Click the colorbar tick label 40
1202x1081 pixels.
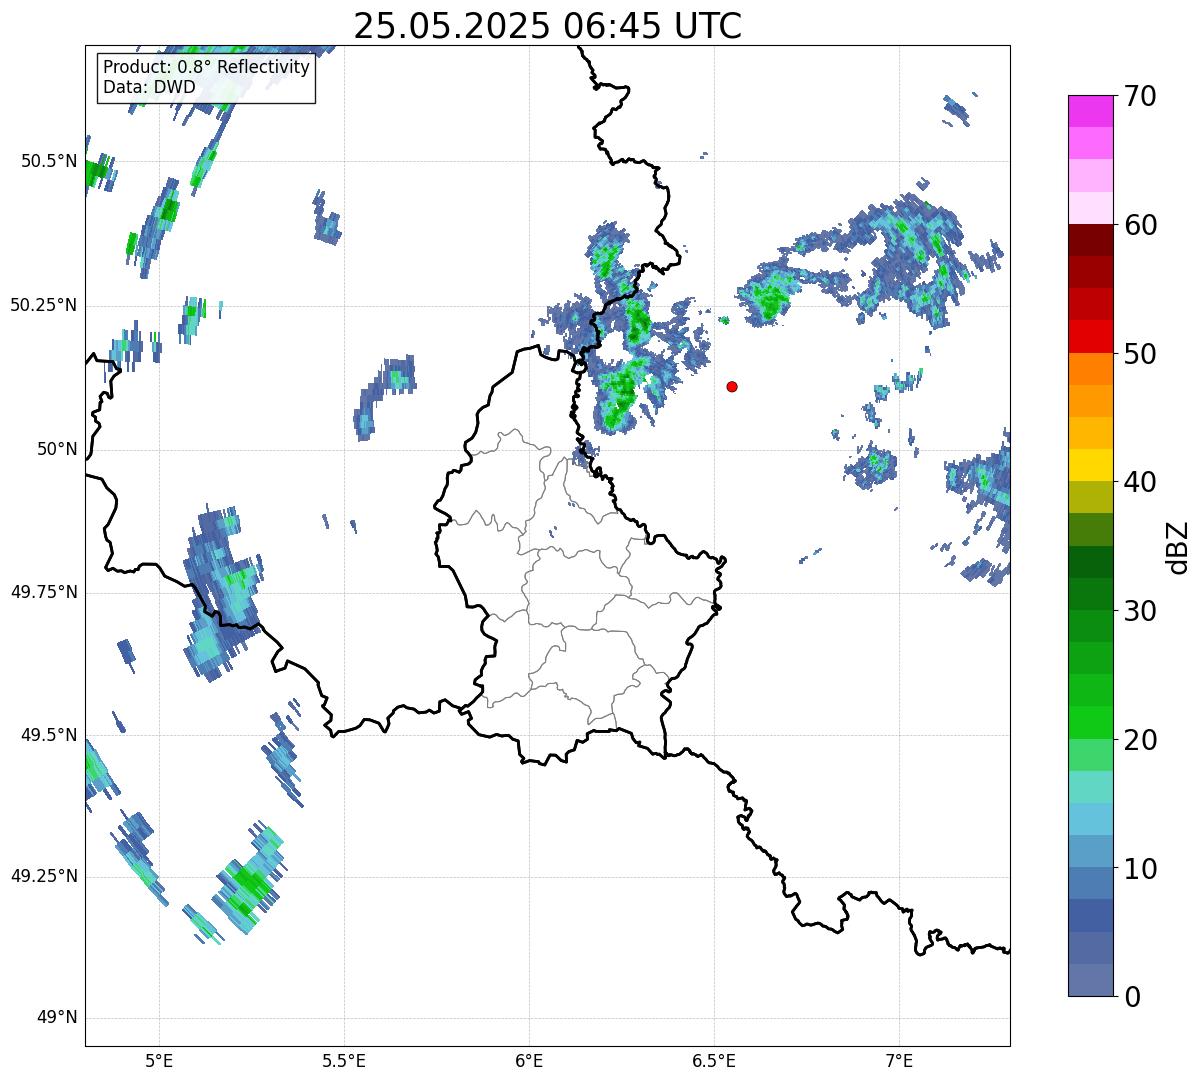pos(1139,482)
